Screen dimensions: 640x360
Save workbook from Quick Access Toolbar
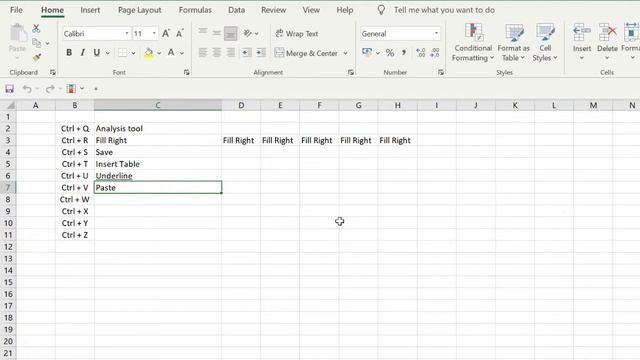pos(9,89)
